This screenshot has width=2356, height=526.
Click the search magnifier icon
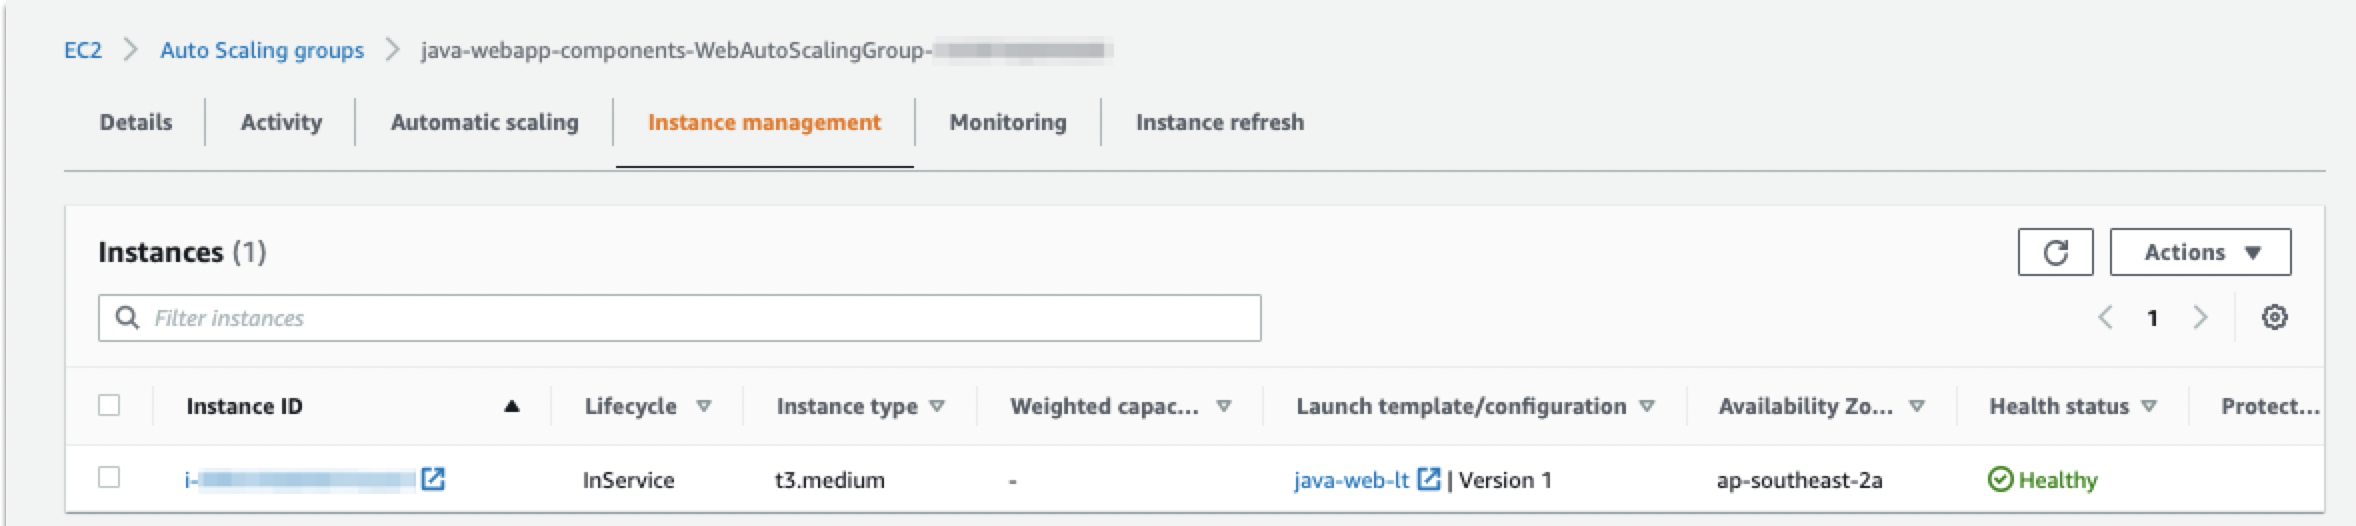[127, 318]
